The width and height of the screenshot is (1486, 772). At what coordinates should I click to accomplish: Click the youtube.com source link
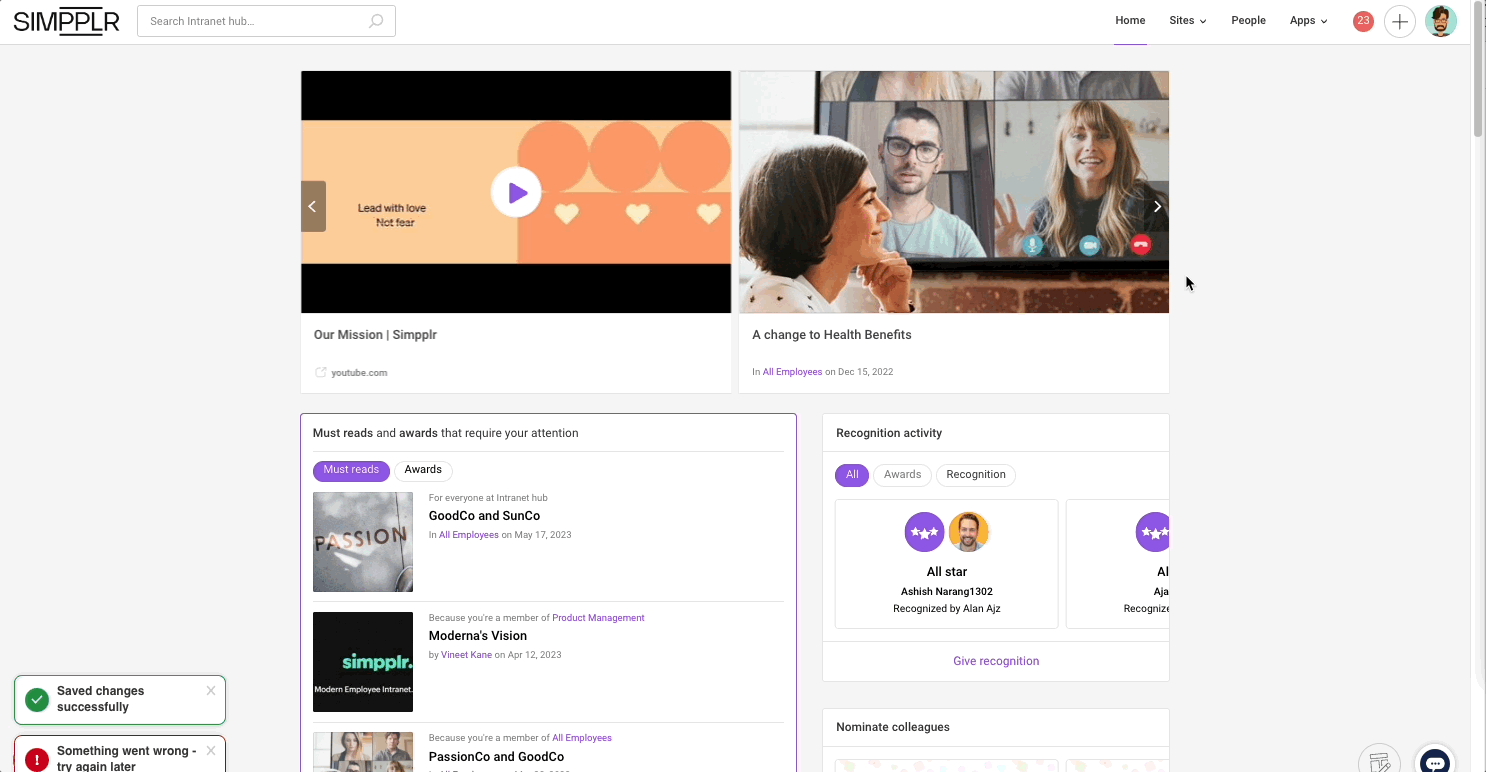(x=359, y=372)
